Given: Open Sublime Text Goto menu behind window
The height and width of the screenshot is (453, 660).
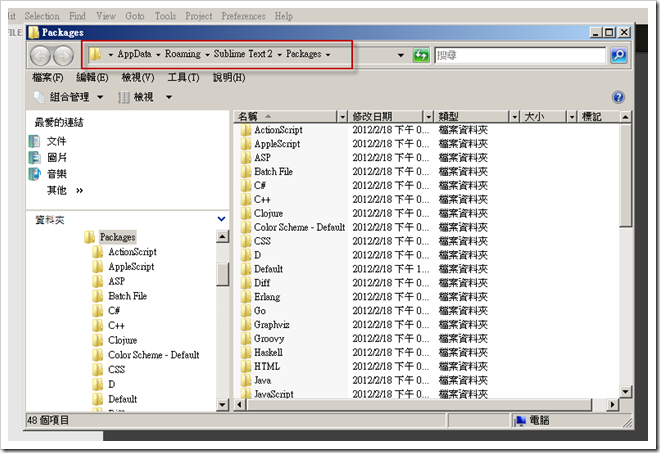Looking at the screenshot, I should [135, 16].
